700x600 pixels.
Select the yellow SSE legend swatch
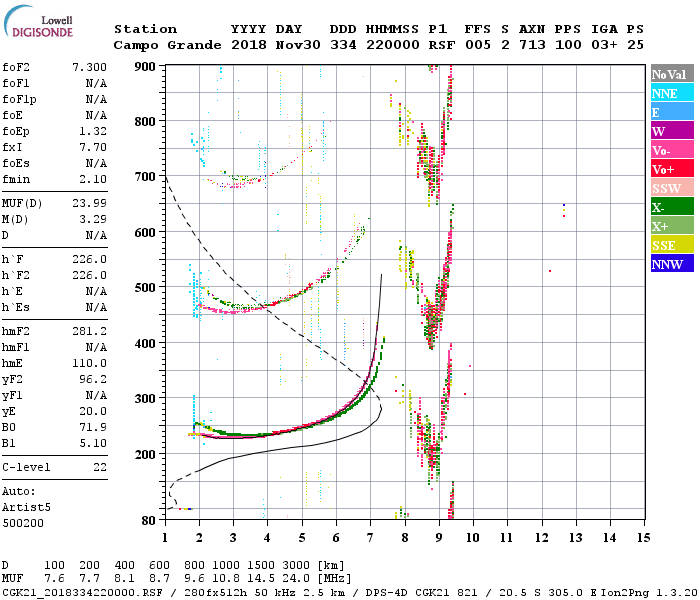(672, 245)
